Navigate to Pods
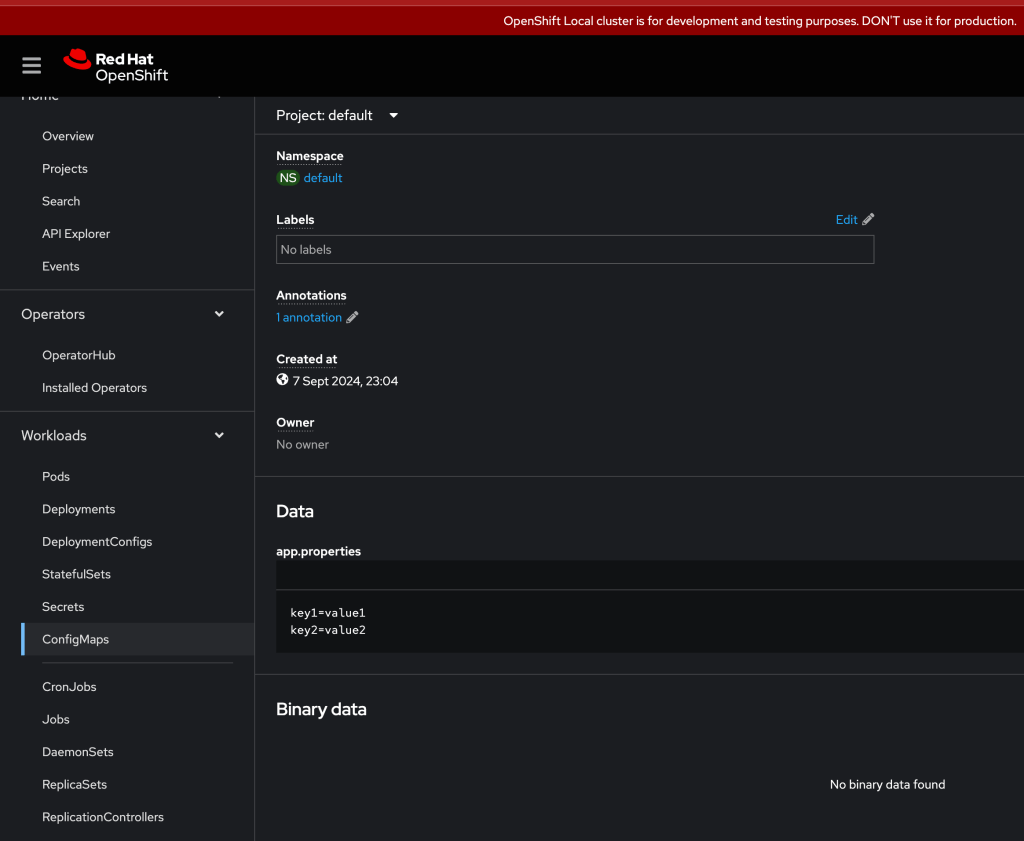Image resolution: width=1024 pixels, height=841 pixels. point(56,477)
